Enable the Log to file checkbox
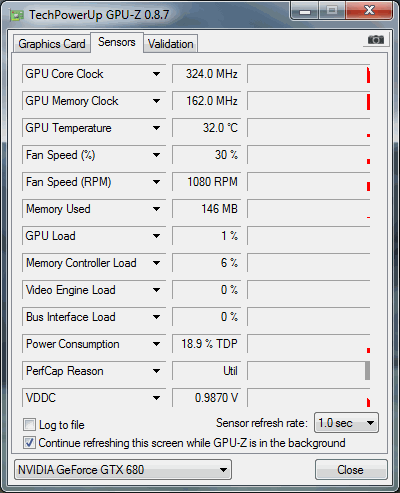Image resolution: width=400 pixels, height=493 pixels. [x=29, y=425]
